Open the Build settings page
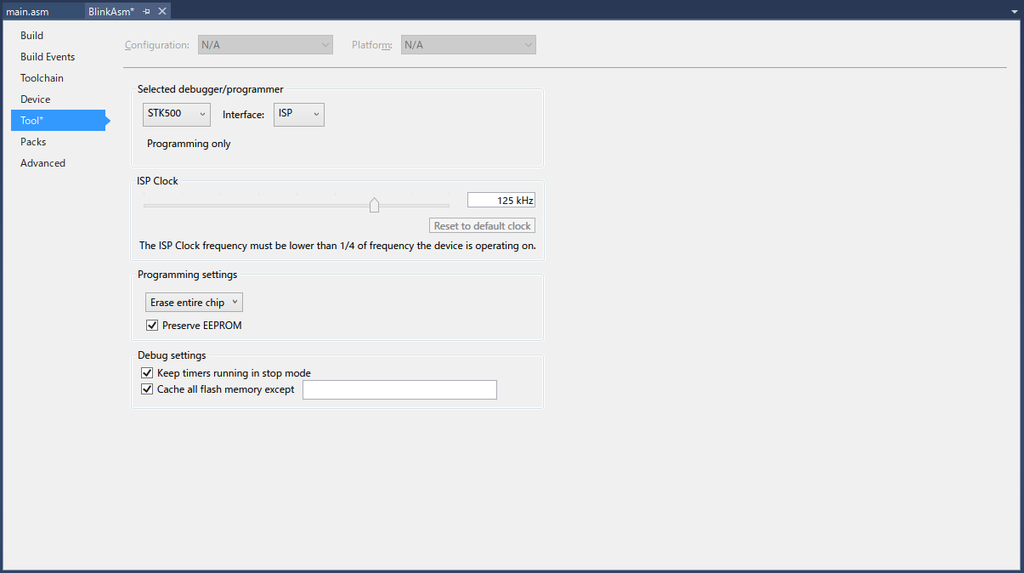This screenshot has height=573, width=1024. click(x=32, y=35)
